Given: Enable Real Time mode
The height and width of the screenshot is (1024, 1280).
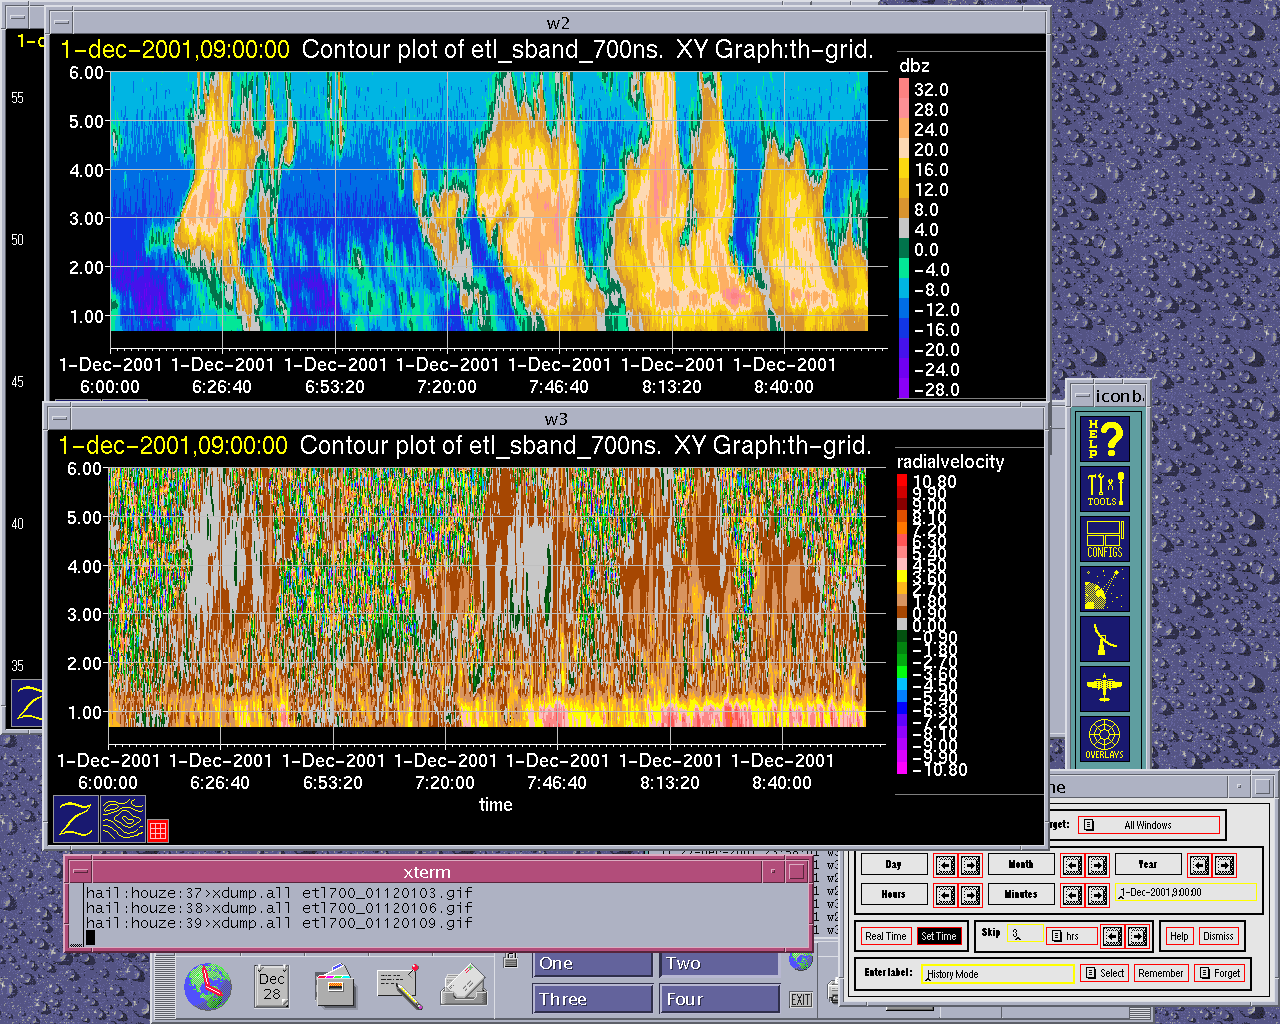Looking at the screenshot, I should click(x=885, y=937).
